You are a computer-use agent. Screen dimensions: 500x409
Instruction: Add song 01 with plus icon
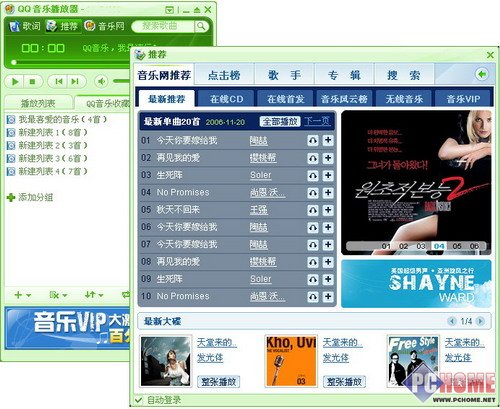(328, 140)
